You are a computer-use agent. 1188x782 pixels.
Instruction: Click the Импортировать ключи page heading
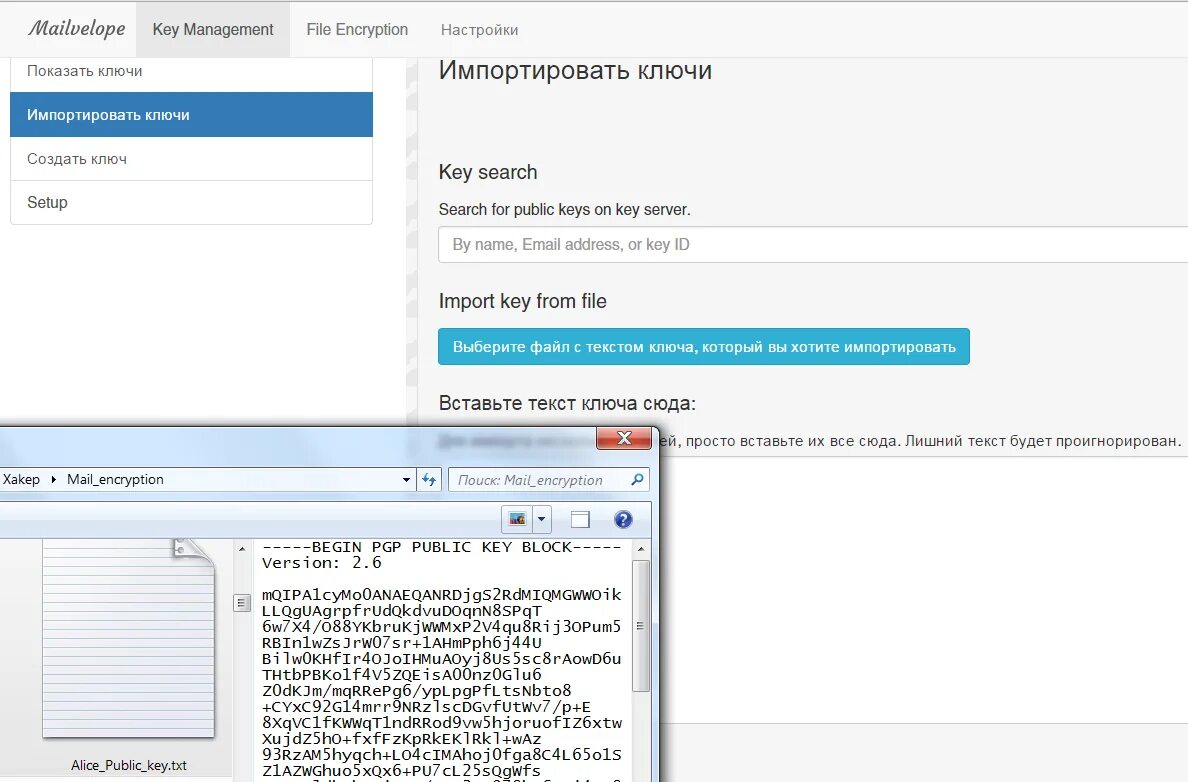pyautogui.click(x=575, y=70)
